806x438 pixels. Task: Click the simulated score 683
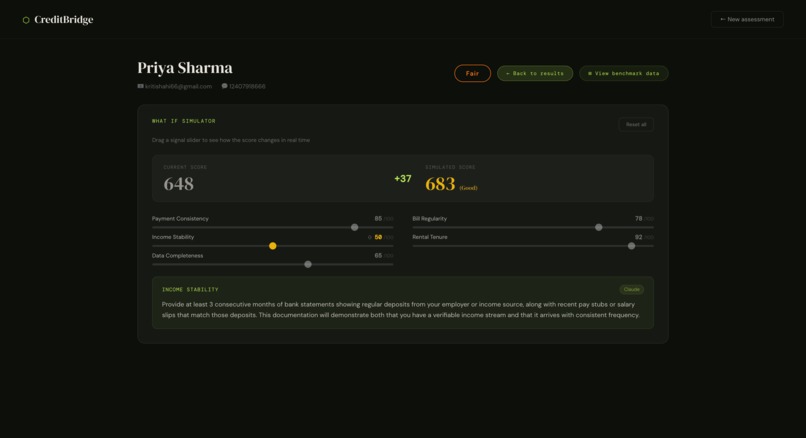pyautogui.click(x=440, y=184)
